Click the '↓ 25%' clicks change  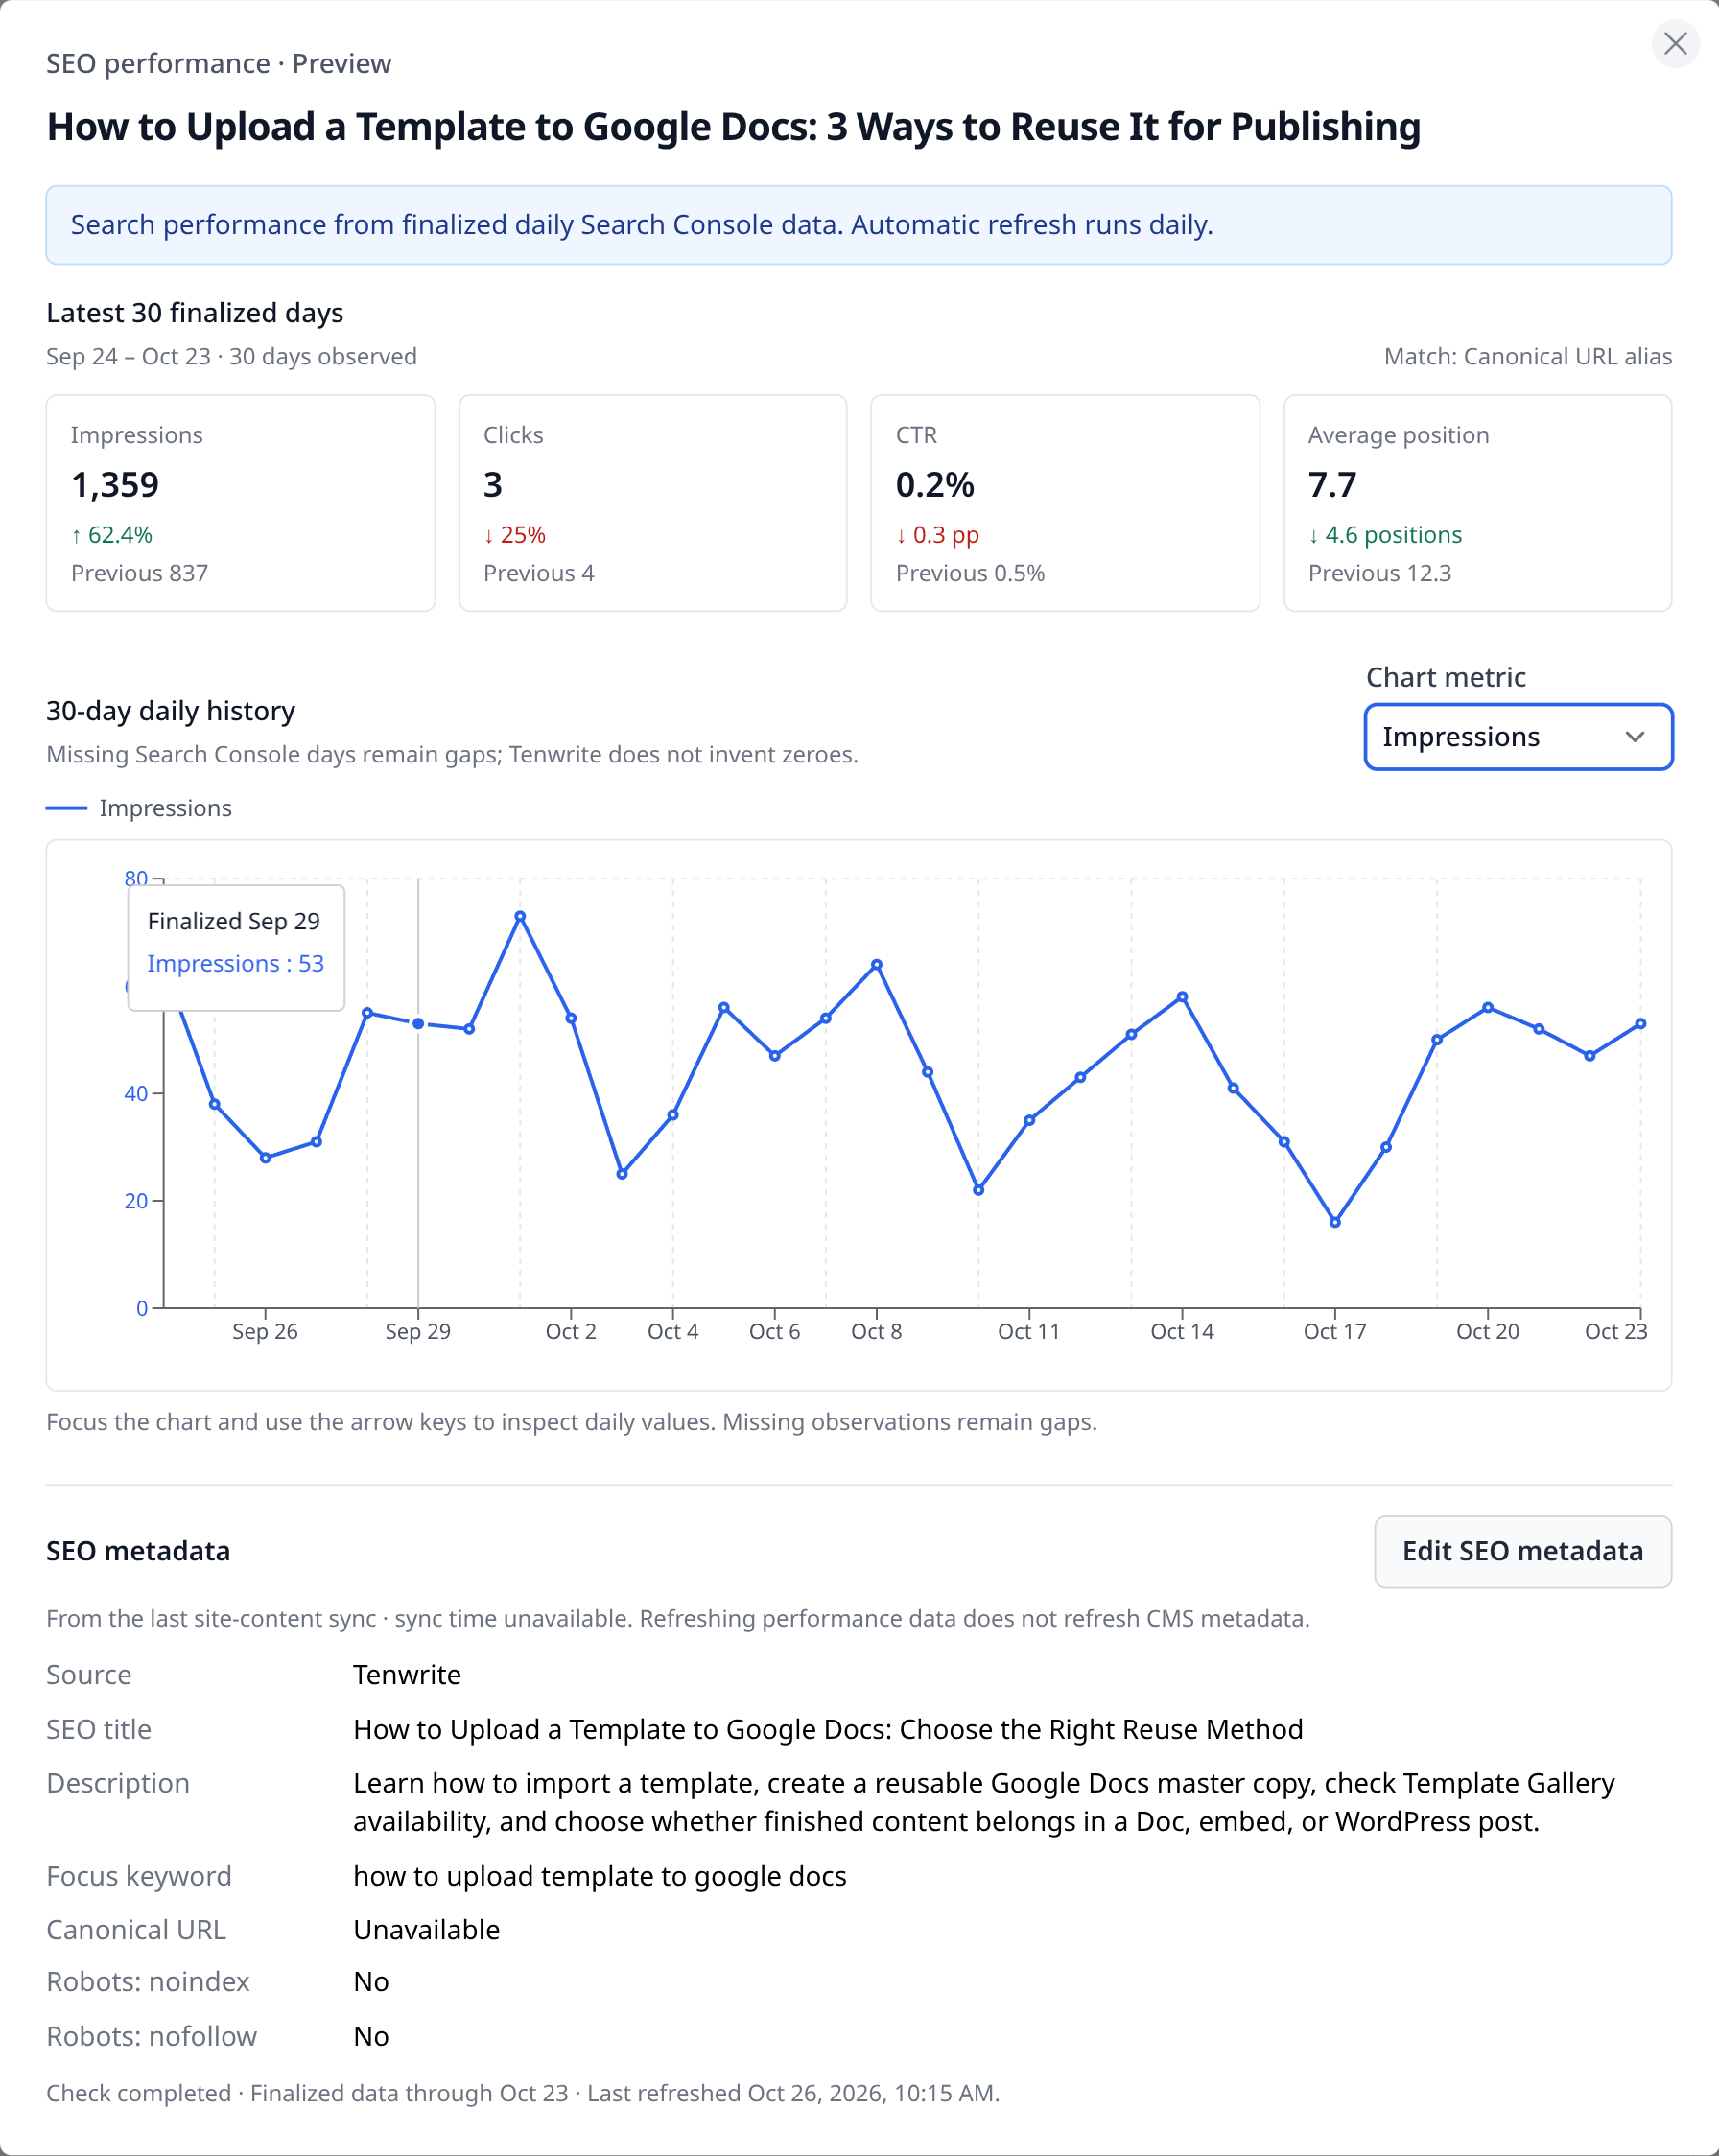[514, 535]
